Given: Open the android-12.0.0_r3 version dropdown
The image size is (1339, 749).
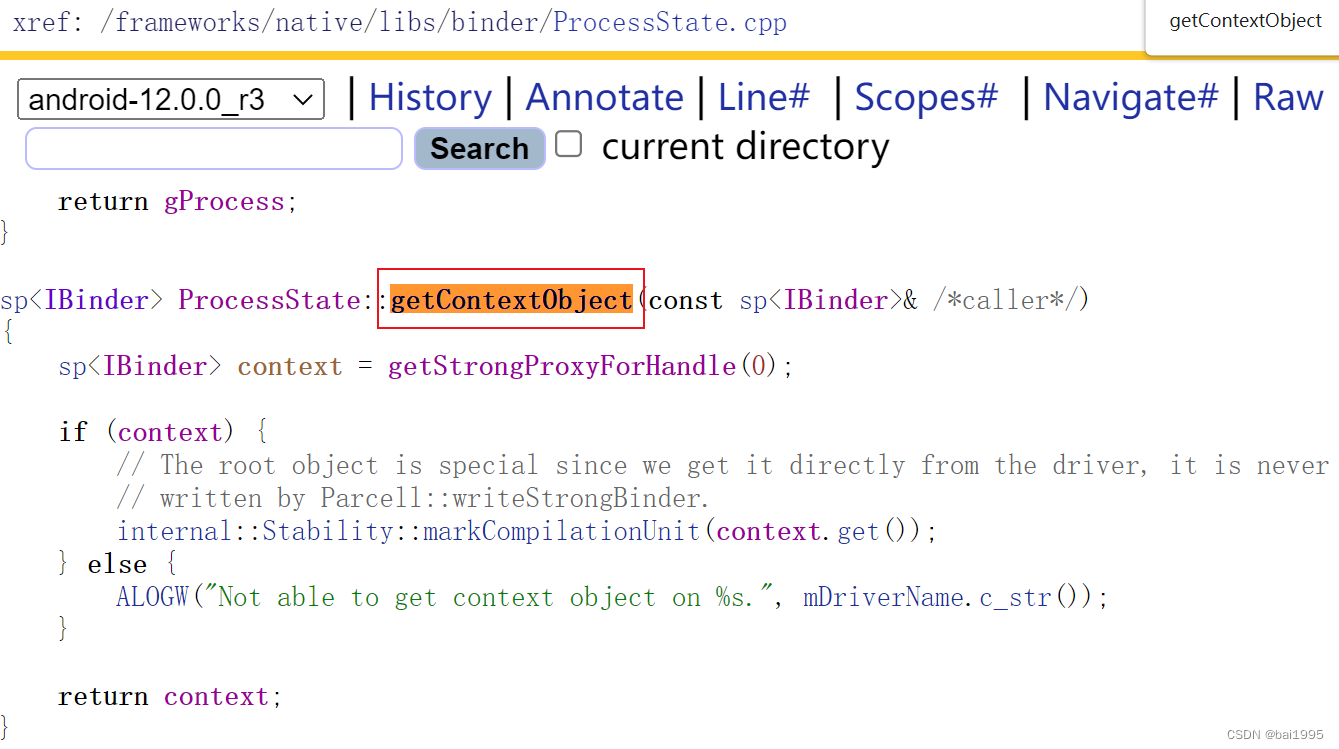Looking at the screenshot, I should [170, 99].
